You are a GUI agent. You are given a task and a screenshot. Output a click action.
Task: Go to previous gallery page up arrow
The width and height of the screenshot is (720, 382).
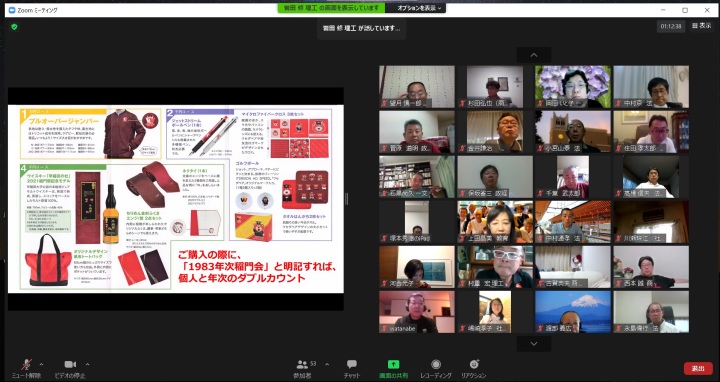(534, 55)
